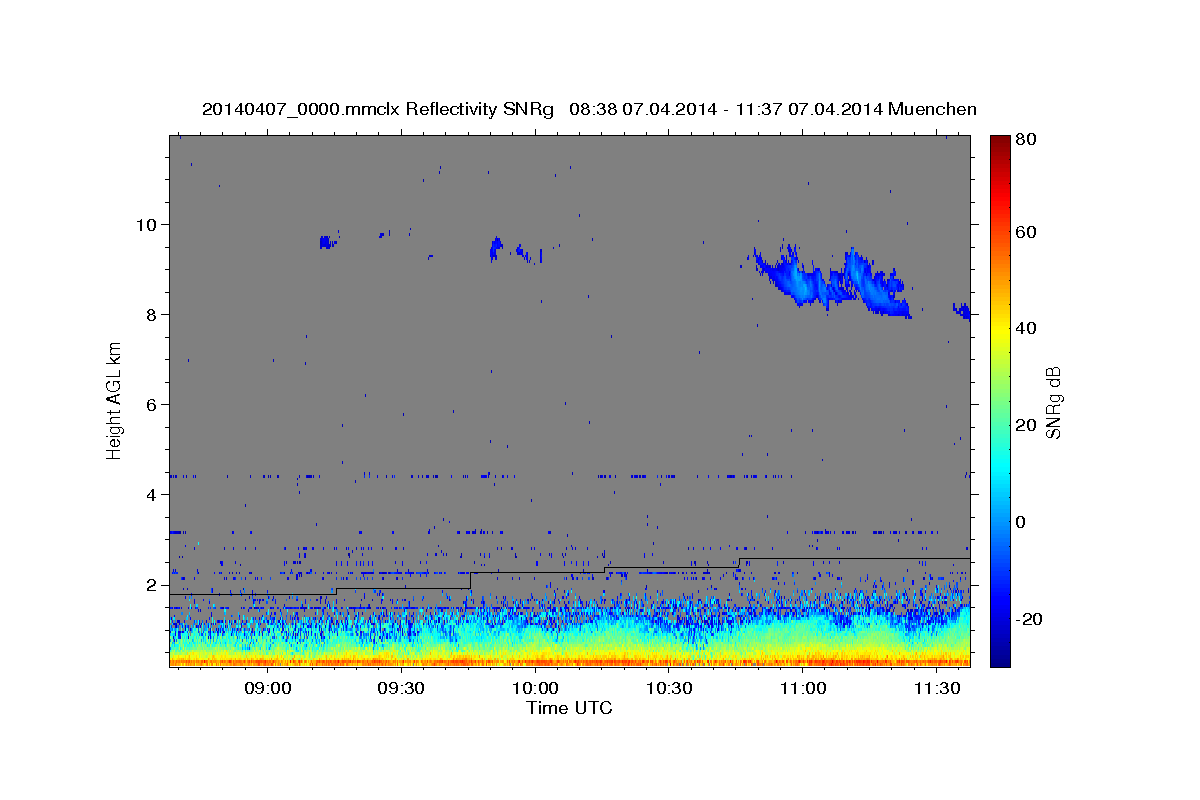Click the 'Height AGL km' axis label

tap(115, 400)
